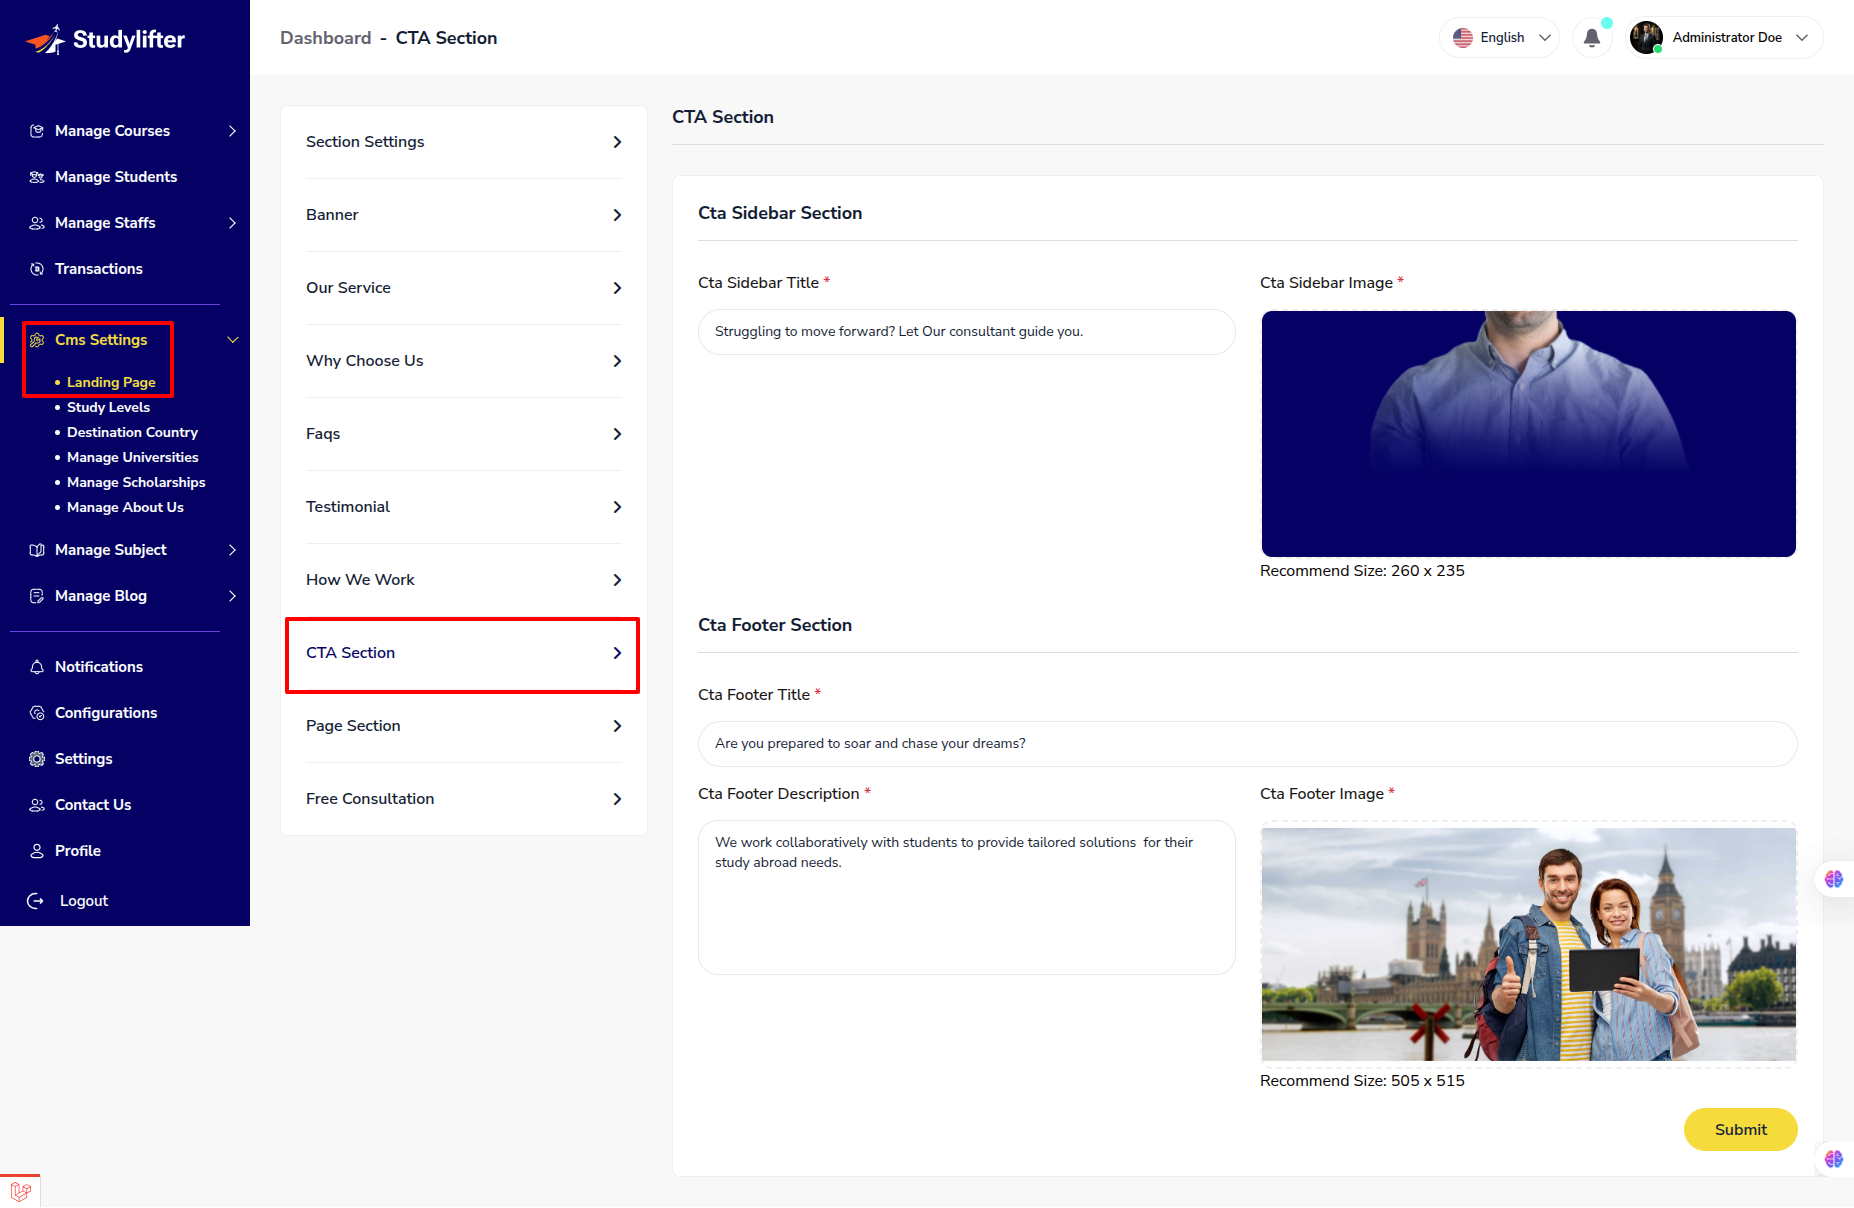This screenshot has width=1854, height=1208.
Task: Open the Faqs section
Action: (x=463, y=434)
